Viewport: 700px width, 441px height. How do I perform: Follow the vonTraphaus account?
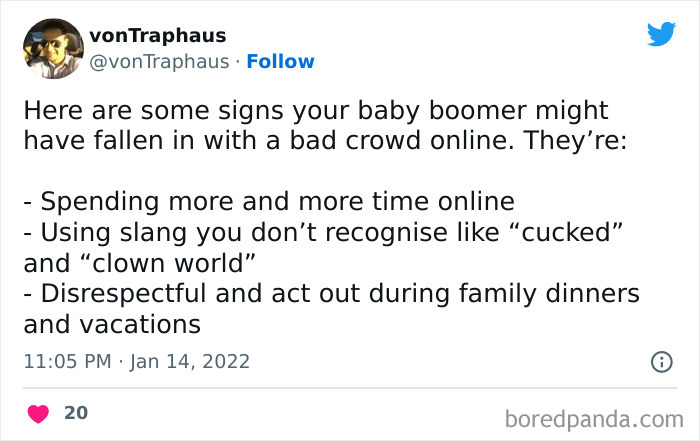(280, 61)
